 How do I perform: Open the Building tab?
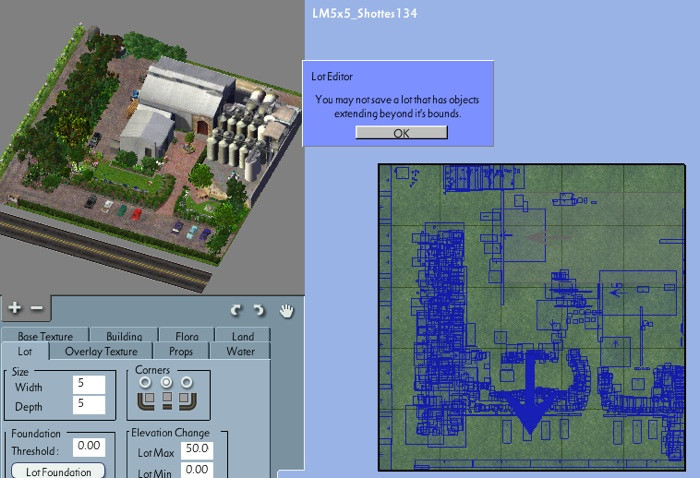124,336
